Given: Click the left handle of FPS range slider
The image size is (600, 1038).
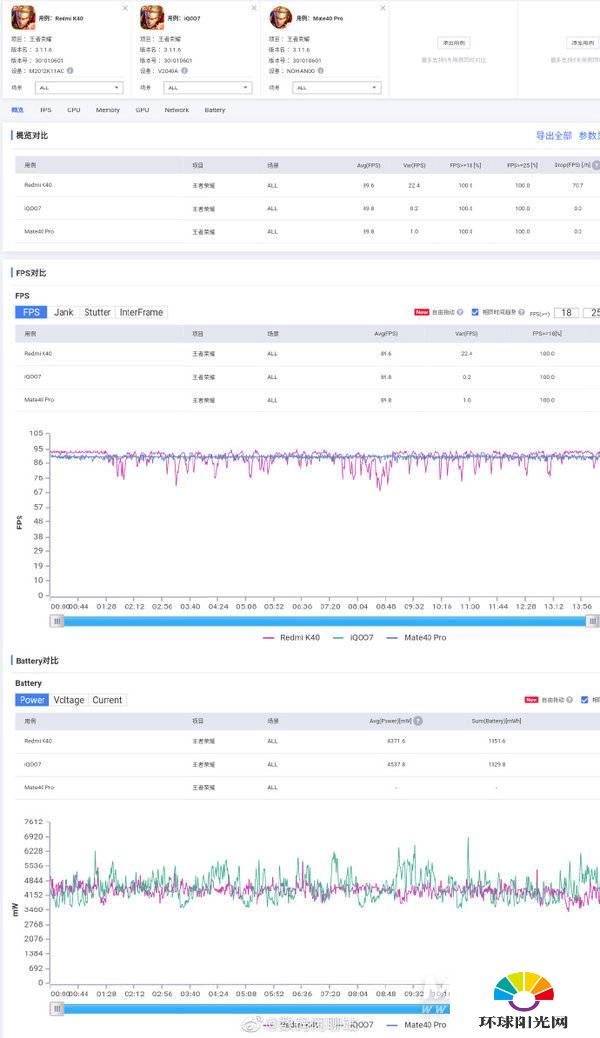Looking at the screenshot, I should tap(58, 621).
